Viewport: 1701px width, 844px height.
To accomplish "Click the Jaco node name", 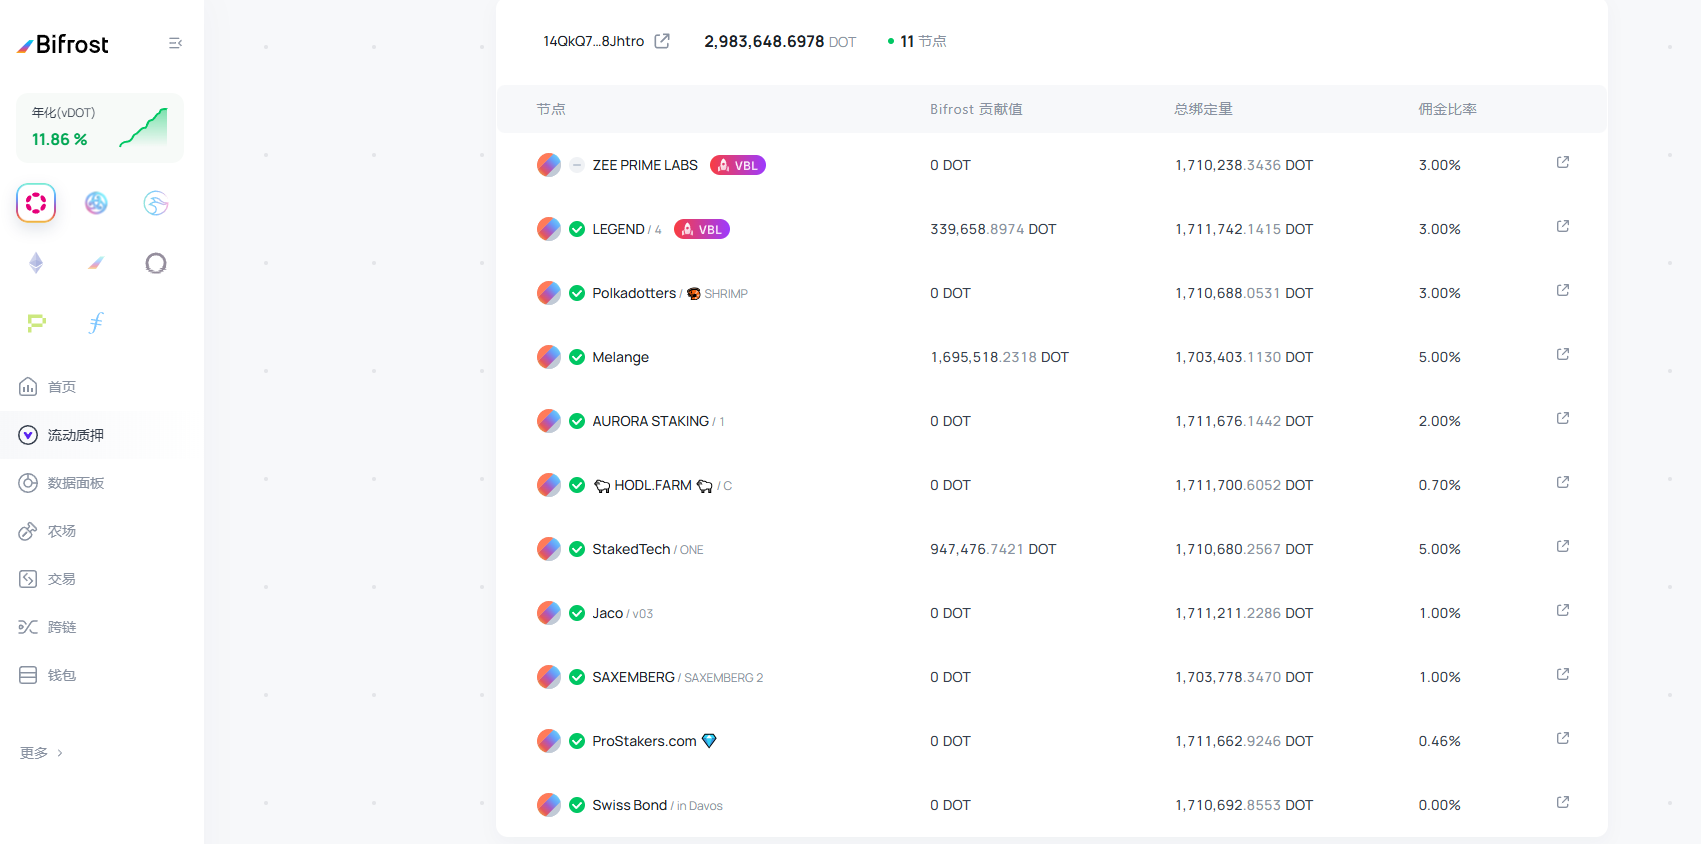I will coord(607,613).
